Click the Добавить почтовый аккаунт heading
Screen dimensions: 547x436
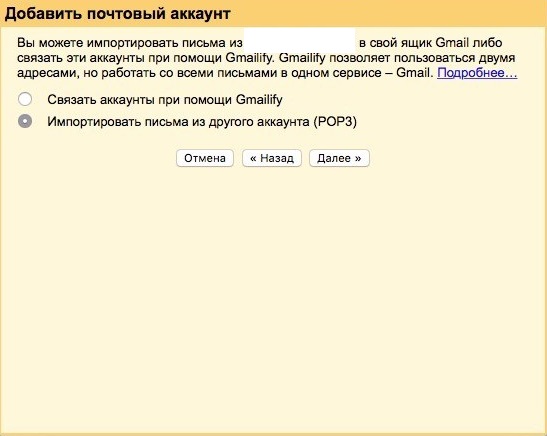[118, 14]
